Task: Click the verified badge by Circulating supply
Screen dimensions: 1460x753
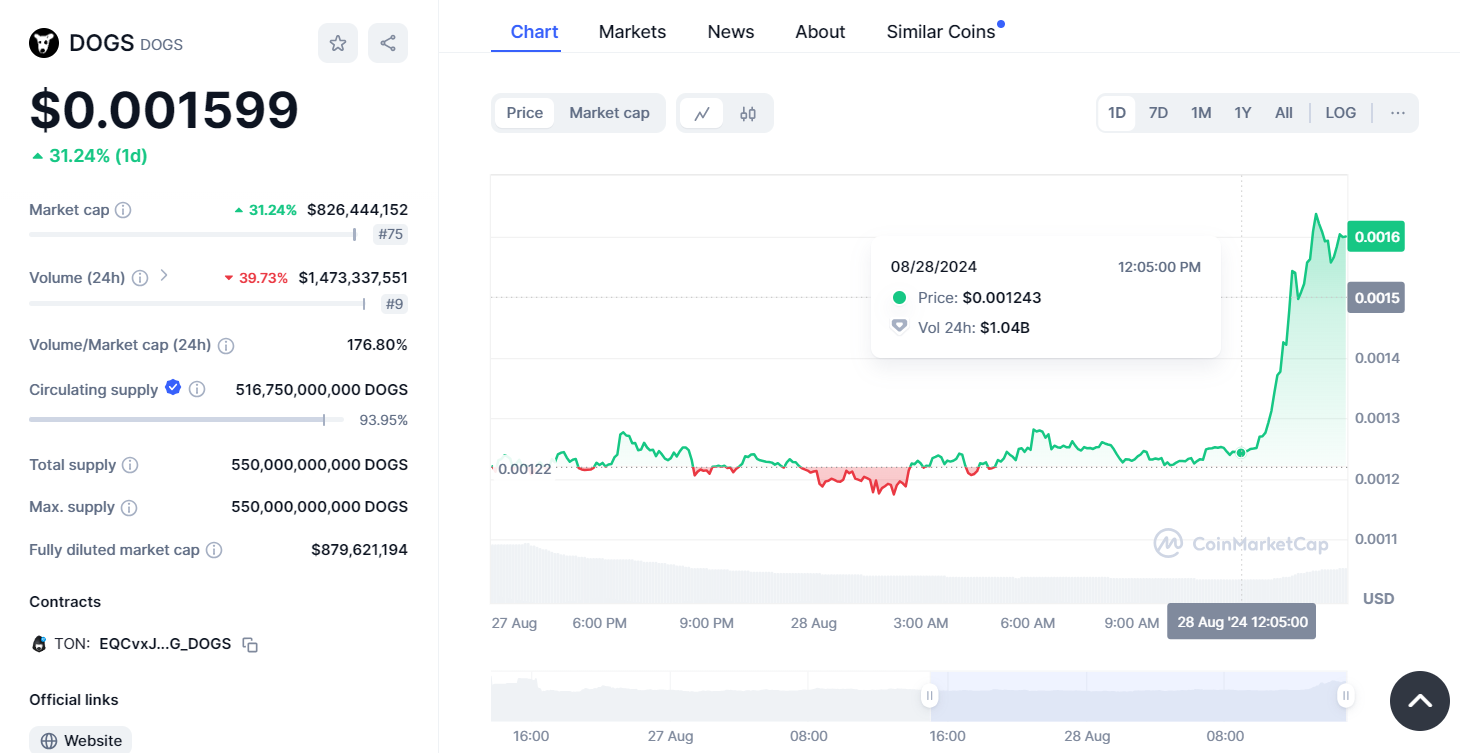Action: [x=173, y=388]
